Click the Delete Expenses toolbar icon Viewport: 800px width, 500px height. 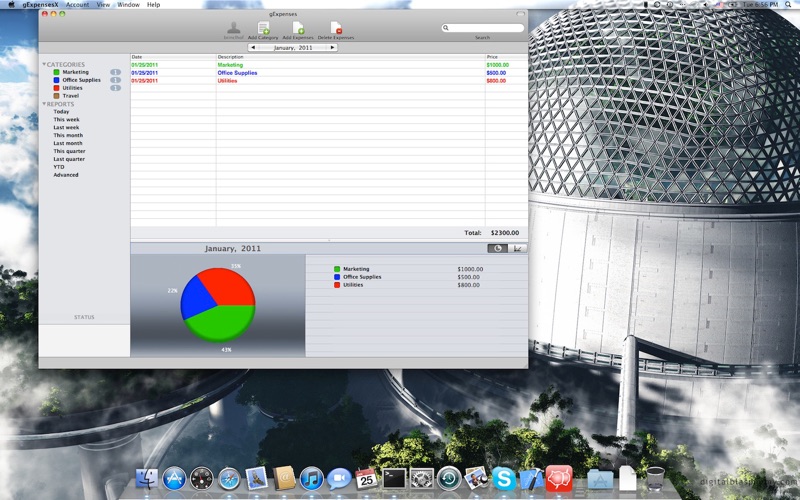click(336, 28)
